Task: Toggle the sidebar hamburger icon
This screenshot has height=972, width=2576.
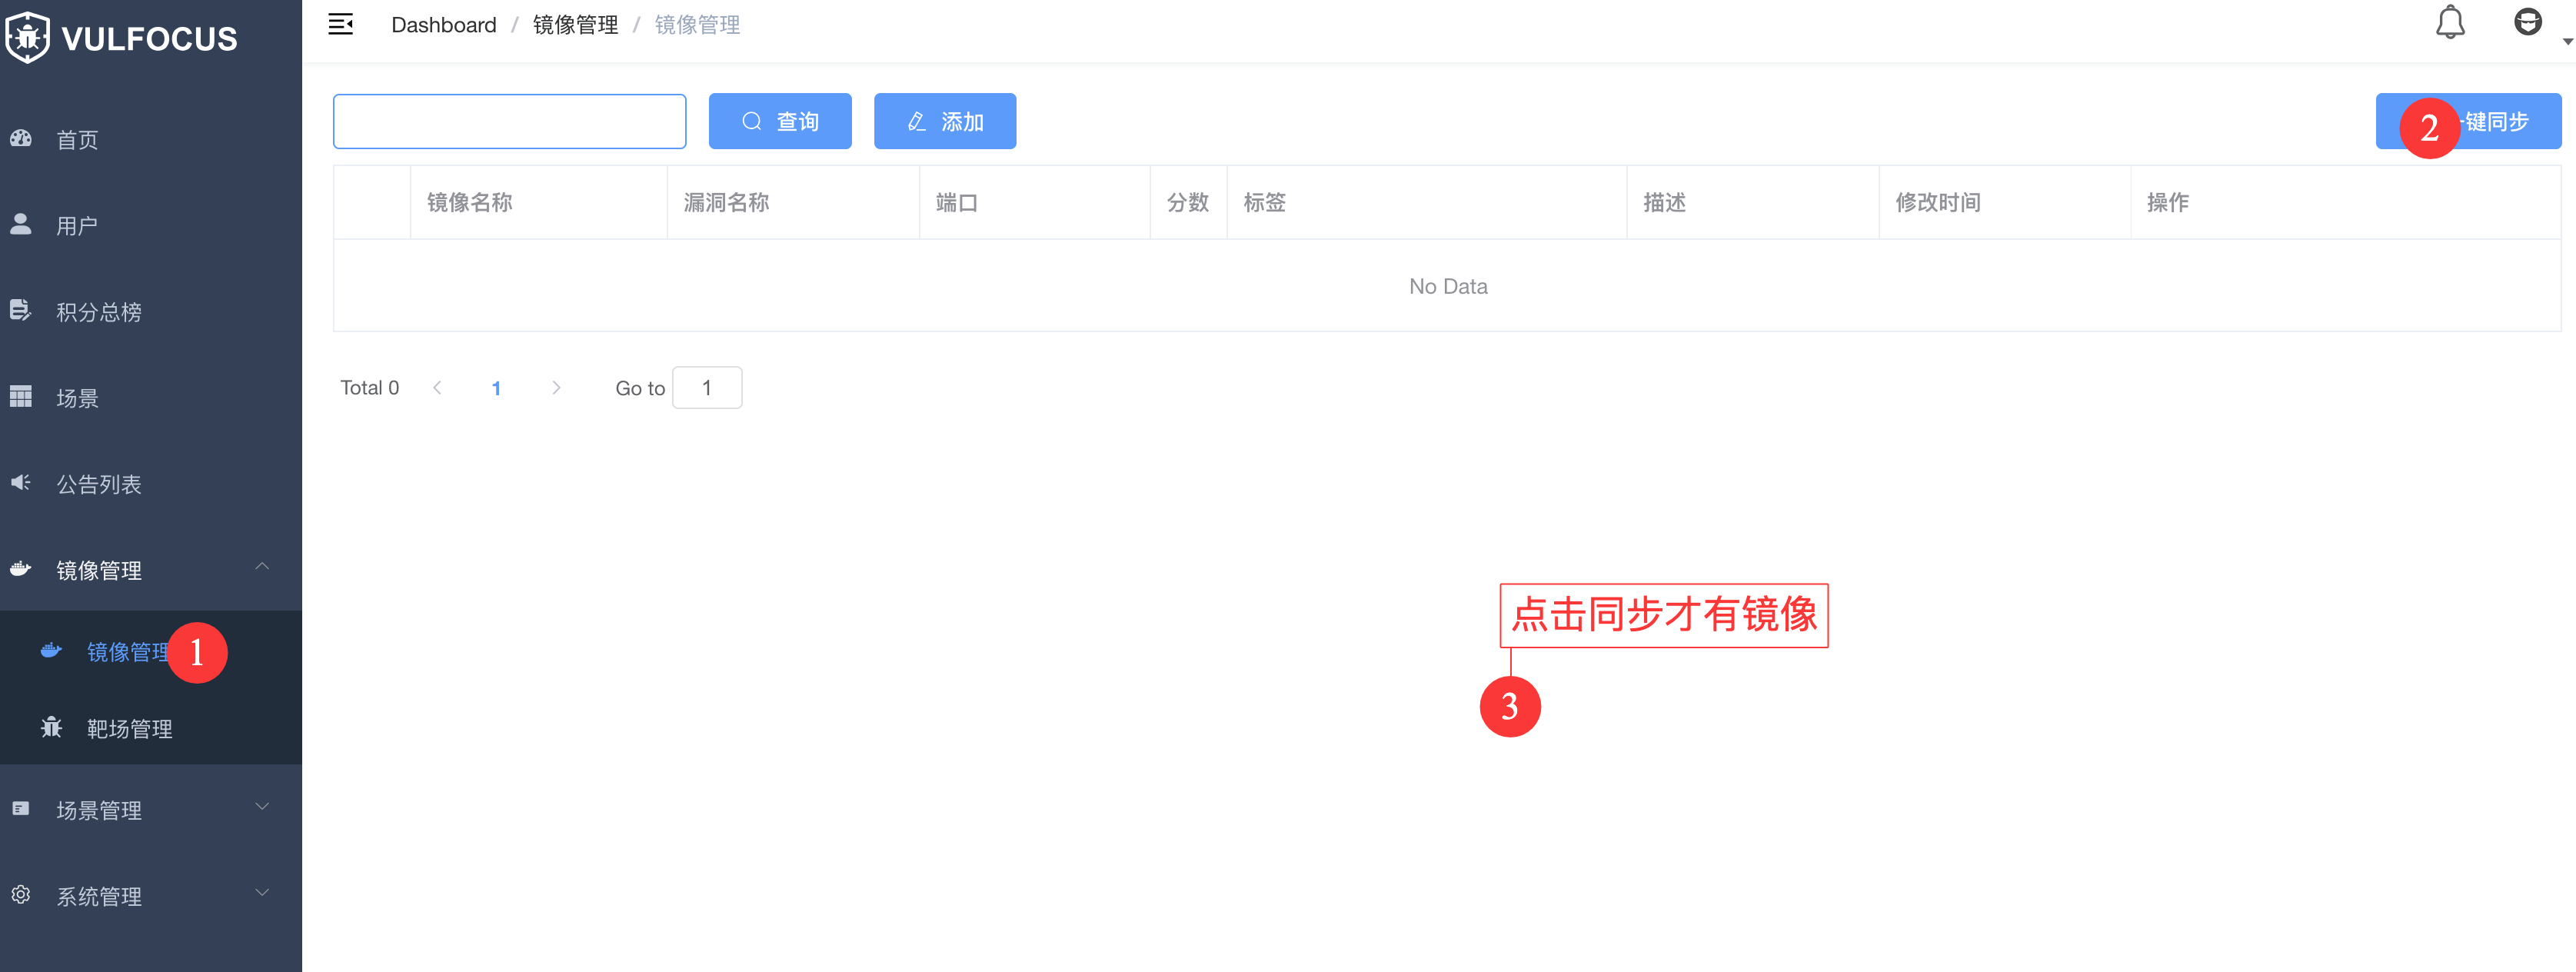Action: (x=340, y=25)
